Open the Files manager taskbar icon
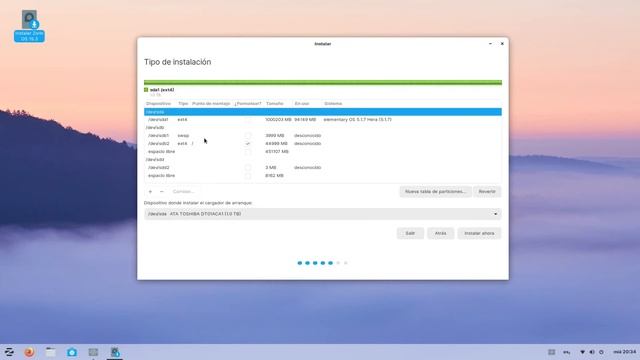This screenshot has height=360, width=640. click(x=51, y=352)
